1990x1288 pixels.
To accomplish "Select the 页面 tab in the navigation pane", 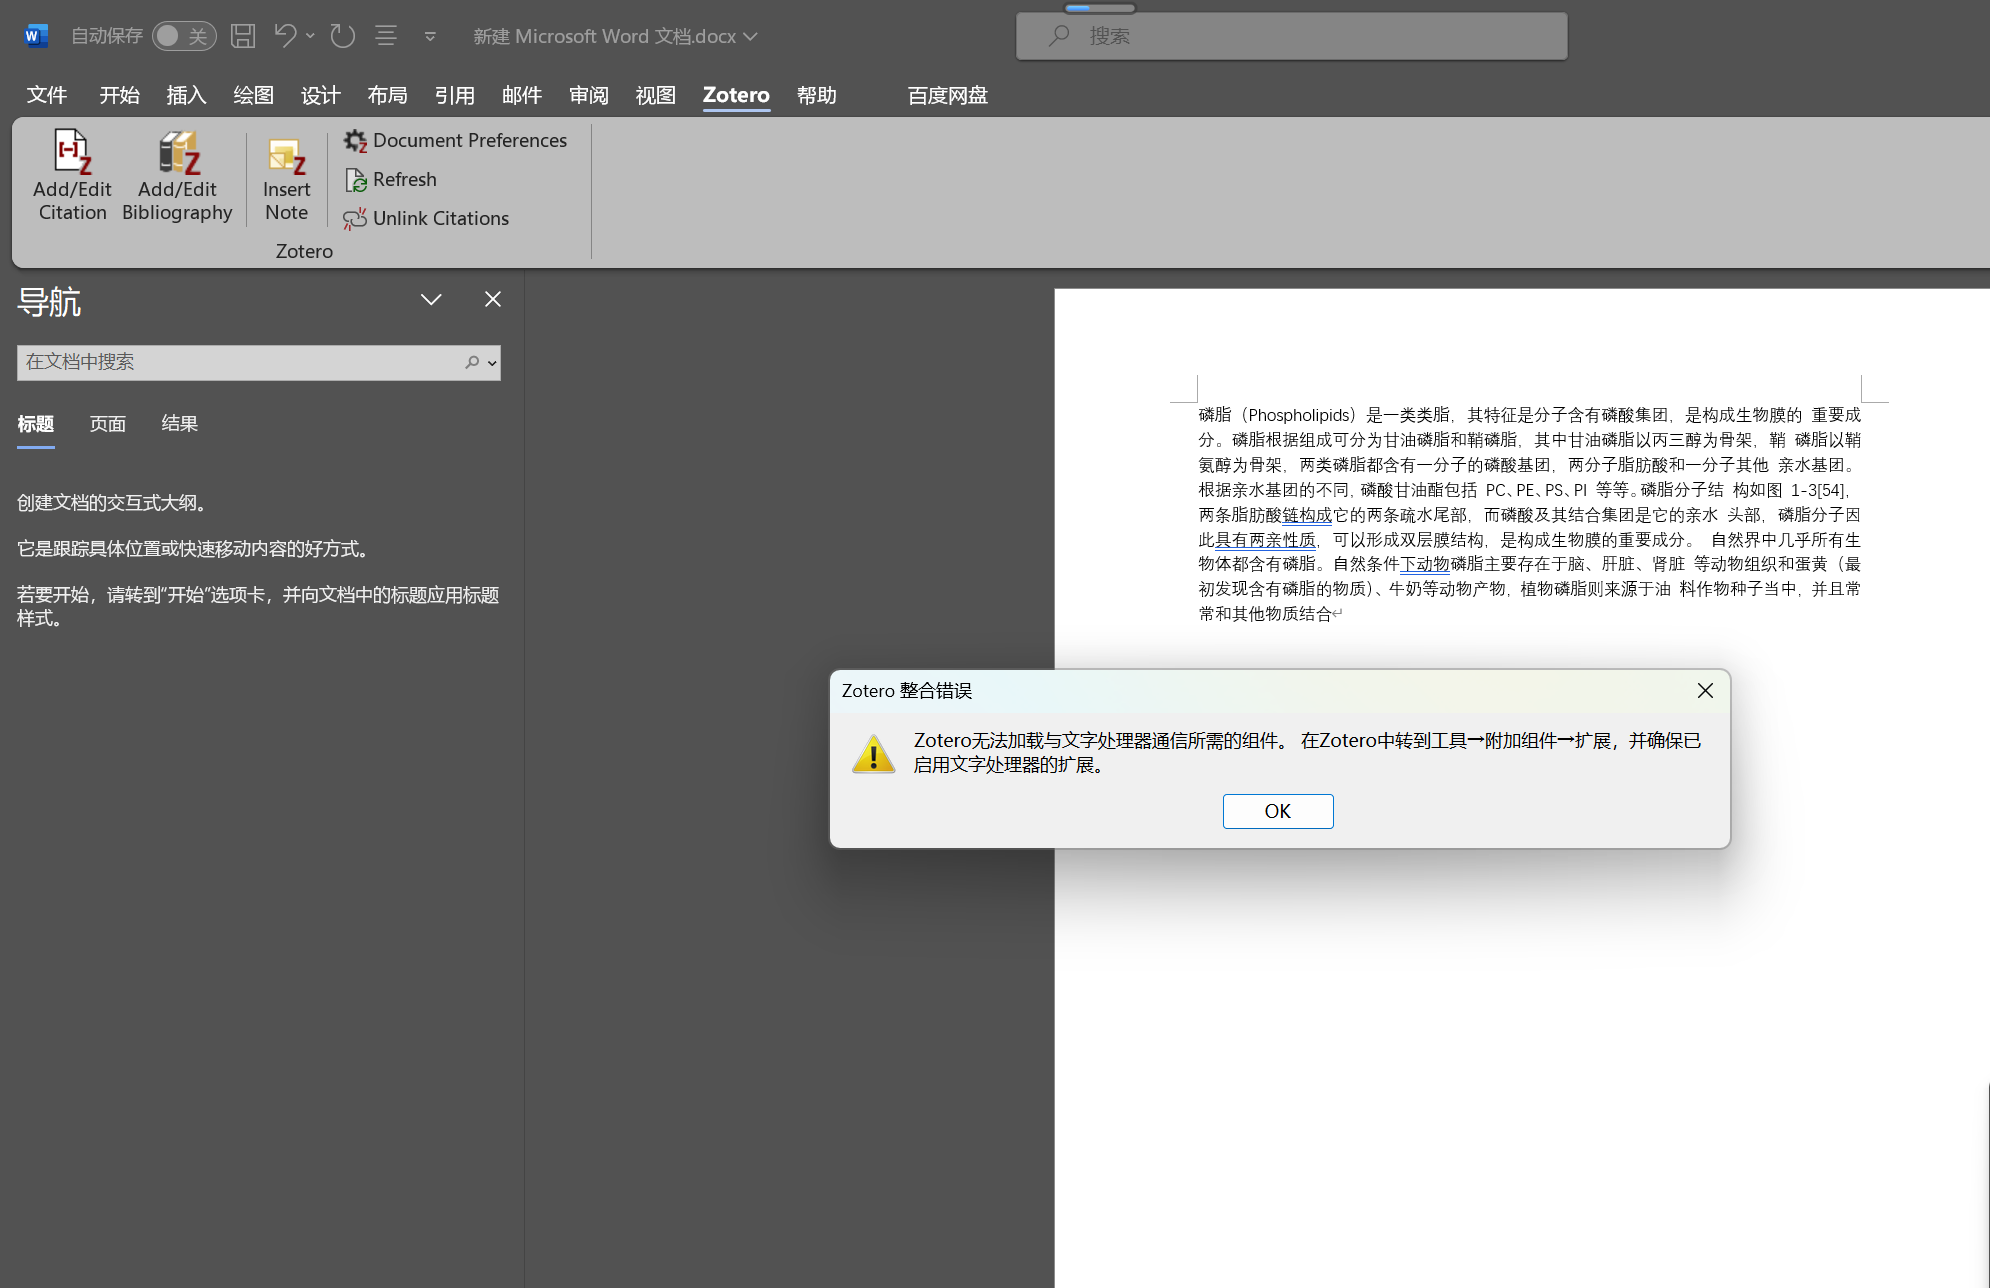I will coord(107,424).
